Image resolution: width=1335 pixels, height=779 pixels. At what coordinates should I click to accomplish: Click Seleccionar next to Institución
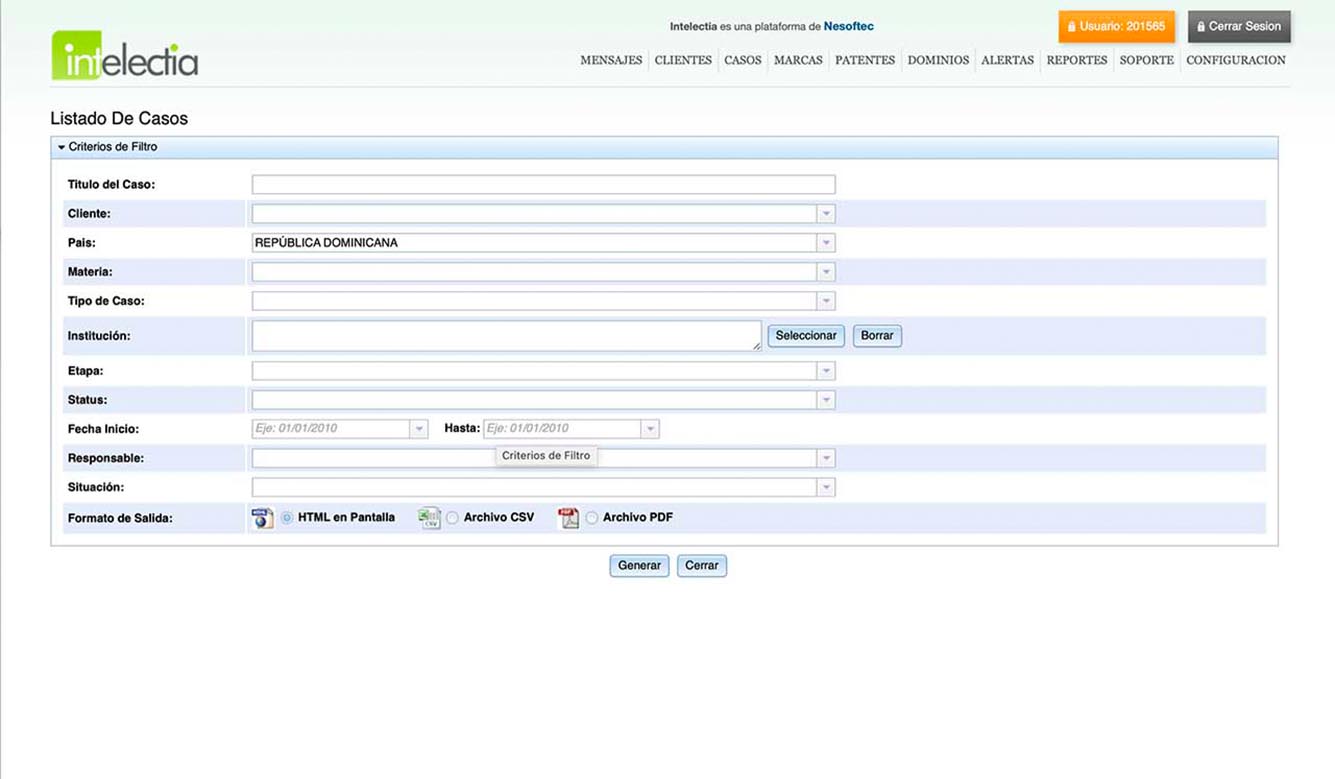[805, 336]
